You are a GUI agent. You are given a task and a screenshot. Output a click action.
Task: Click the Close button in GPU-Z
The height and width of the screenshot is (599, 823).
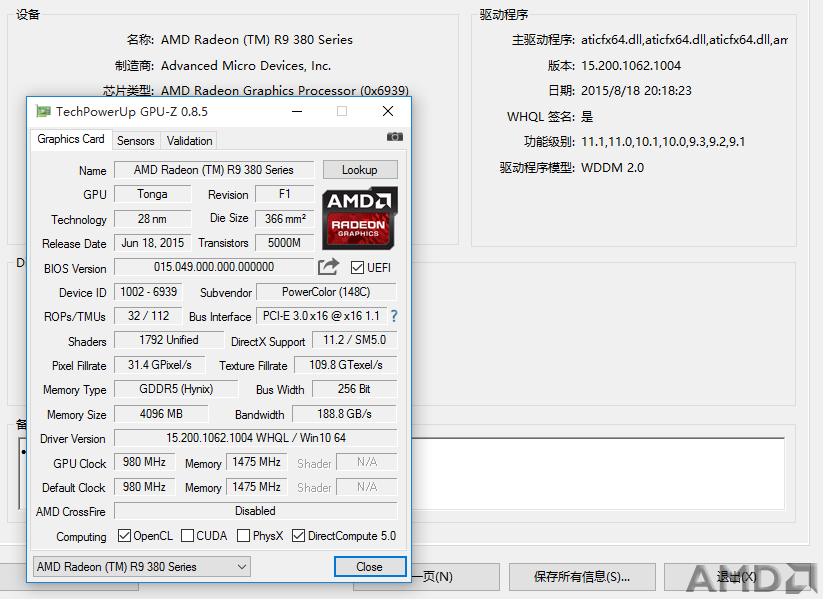(x=370, y=566)
